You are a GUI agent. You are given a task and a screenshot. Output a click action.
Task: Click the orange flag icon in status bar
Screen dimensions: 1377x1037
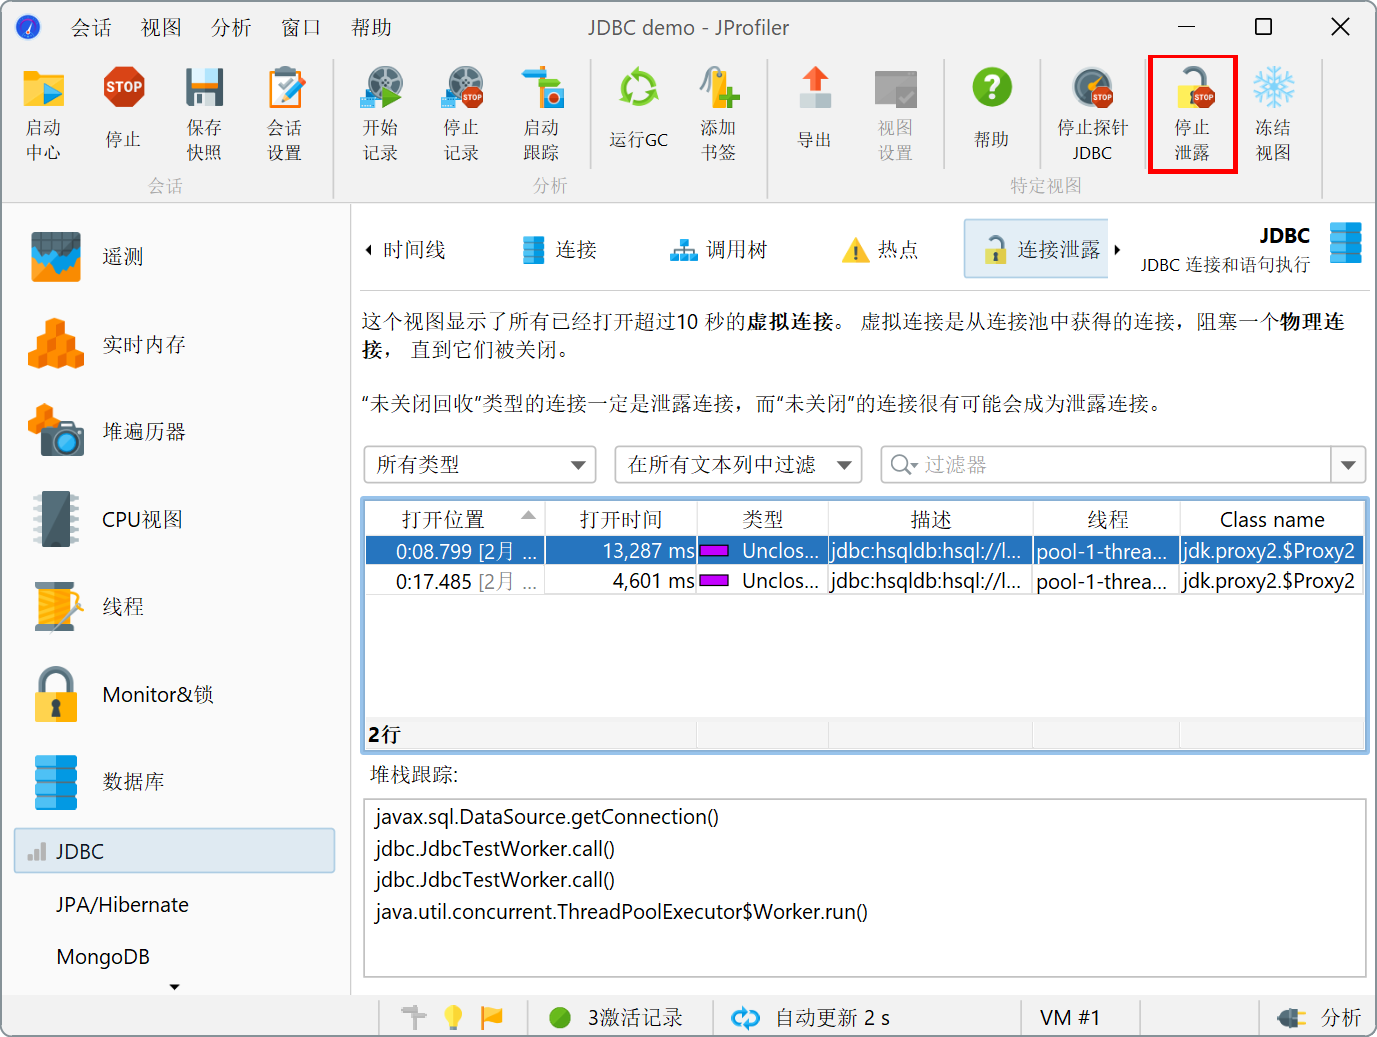[x=492, y=1017]
